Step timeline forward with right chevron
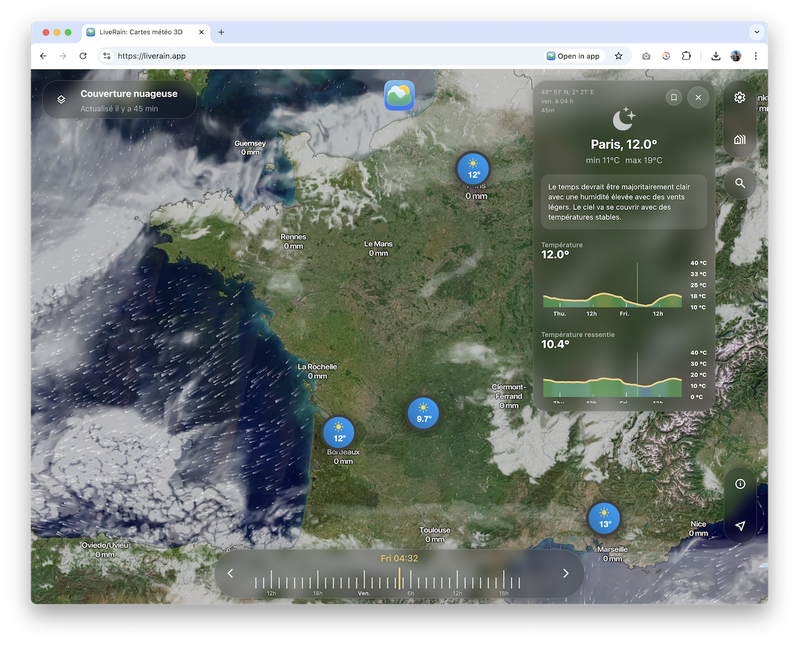Viewport: 799px width, 645px height. (x=566, y=573)
